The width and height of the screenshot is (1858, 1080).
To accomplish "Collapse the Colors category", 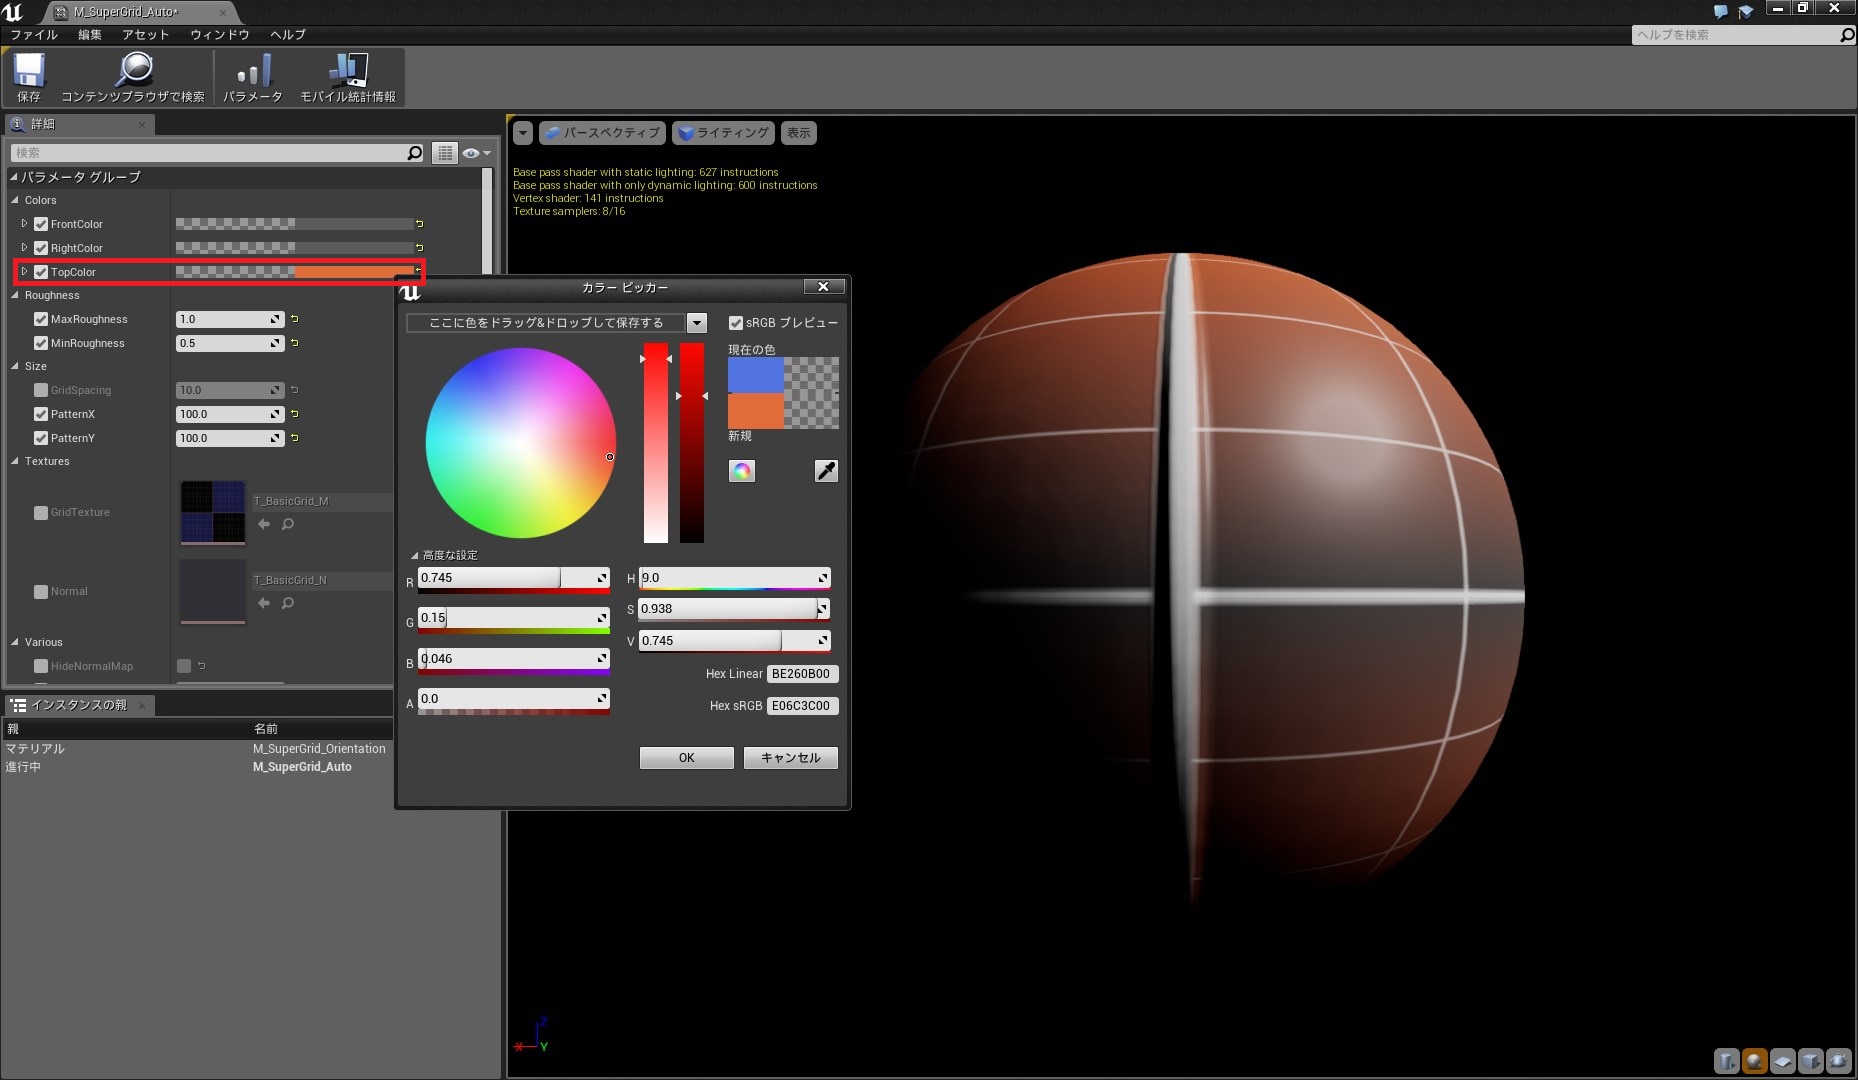I will tap(15, 200).
